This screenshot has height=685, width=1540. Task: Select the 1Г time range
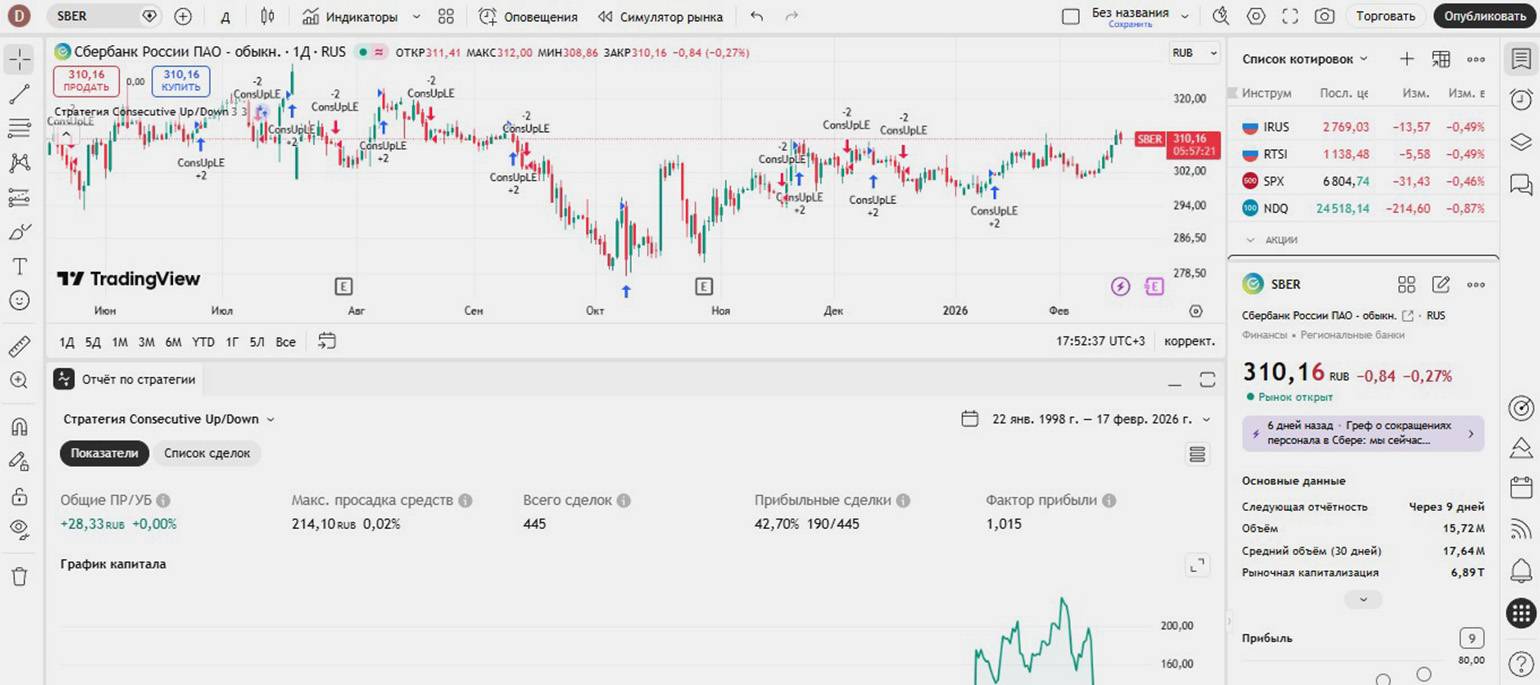232,342
